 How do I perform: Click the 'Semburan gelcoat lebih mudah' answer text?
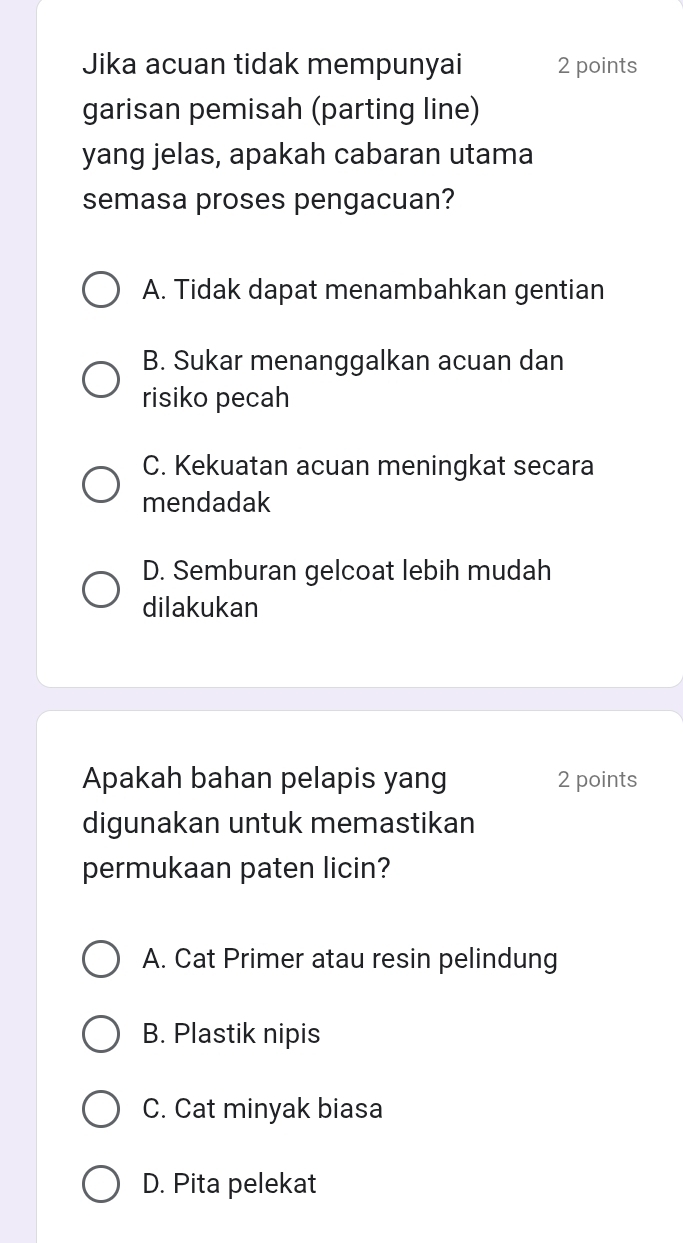pyautogui.click(x=347, y=571)
